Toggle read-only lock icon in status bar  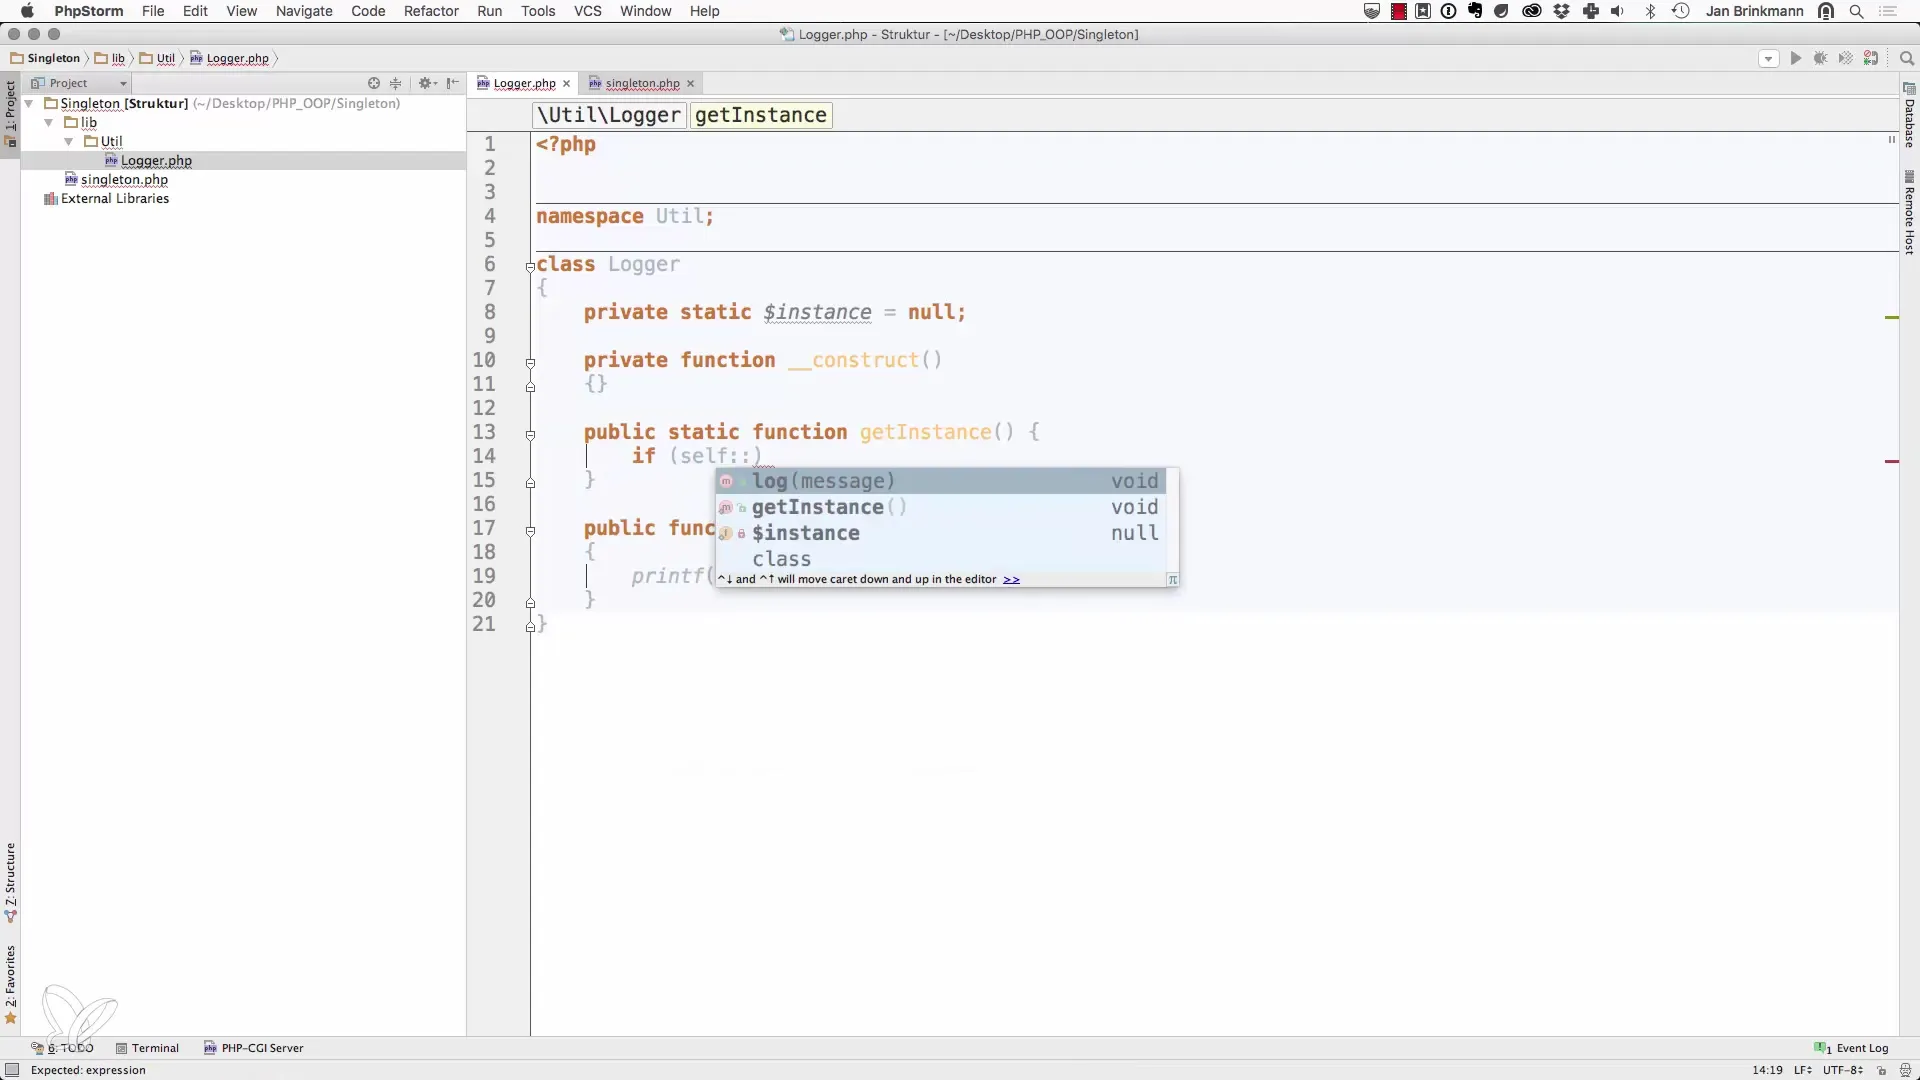pos(1881,1070)
